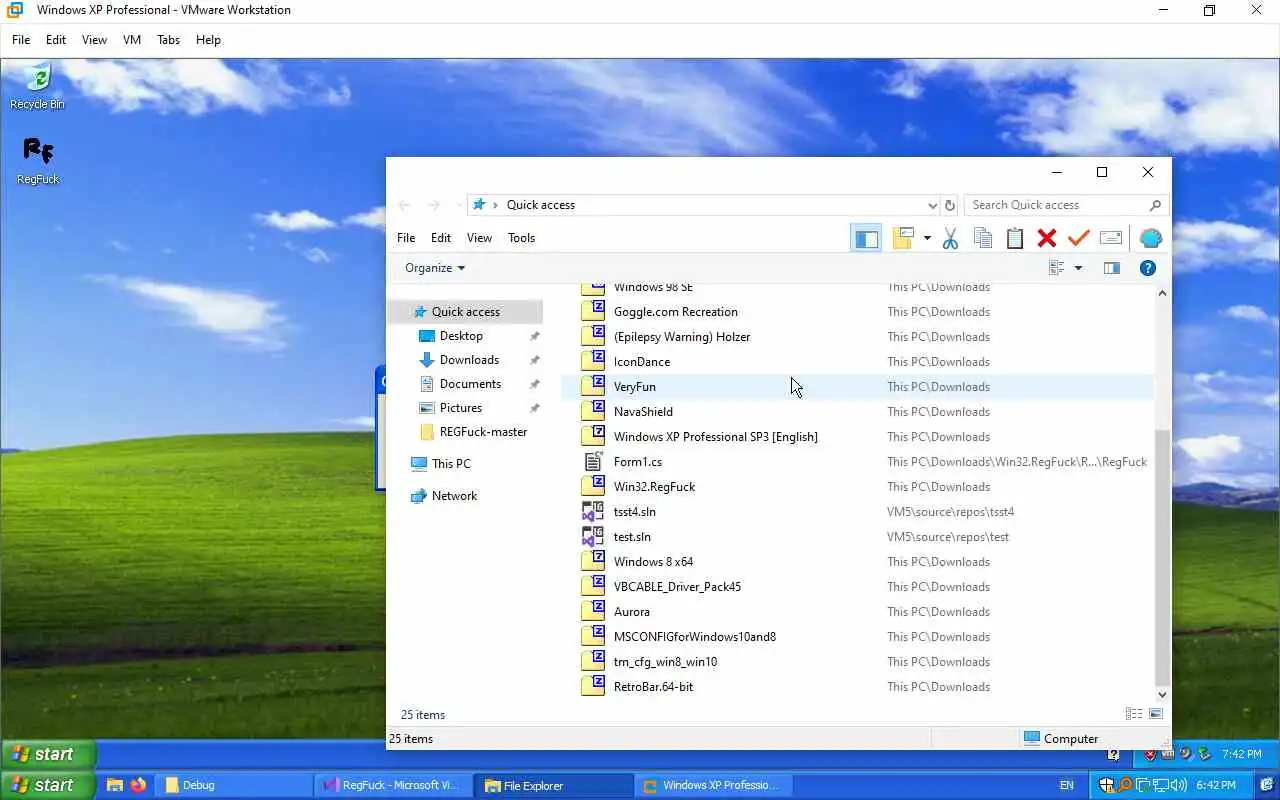
Task: Open the view options dropdown arrow
Action: (x=1078, y=268)
